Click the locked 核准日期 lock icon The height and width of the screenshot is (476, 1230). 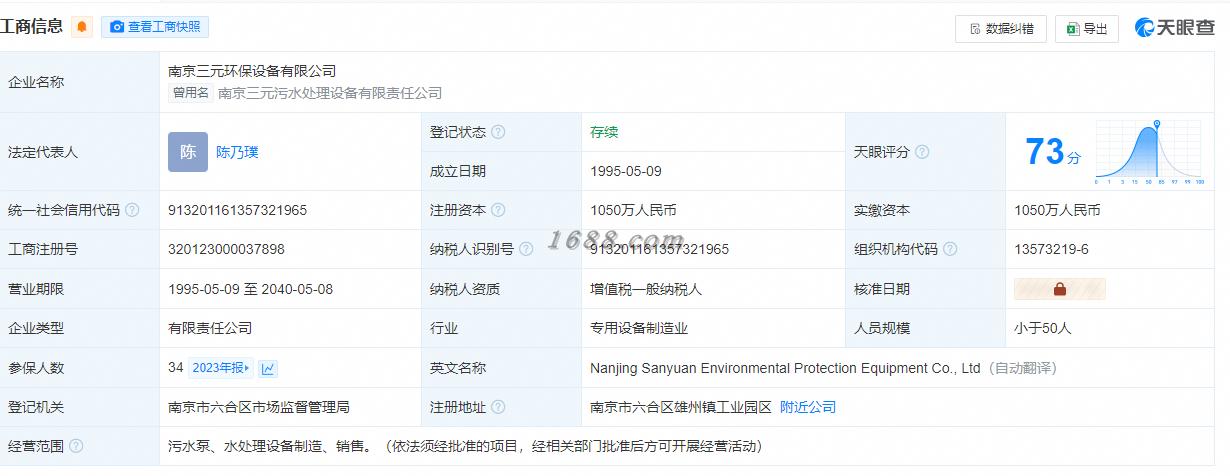(x=1060, y=289)
